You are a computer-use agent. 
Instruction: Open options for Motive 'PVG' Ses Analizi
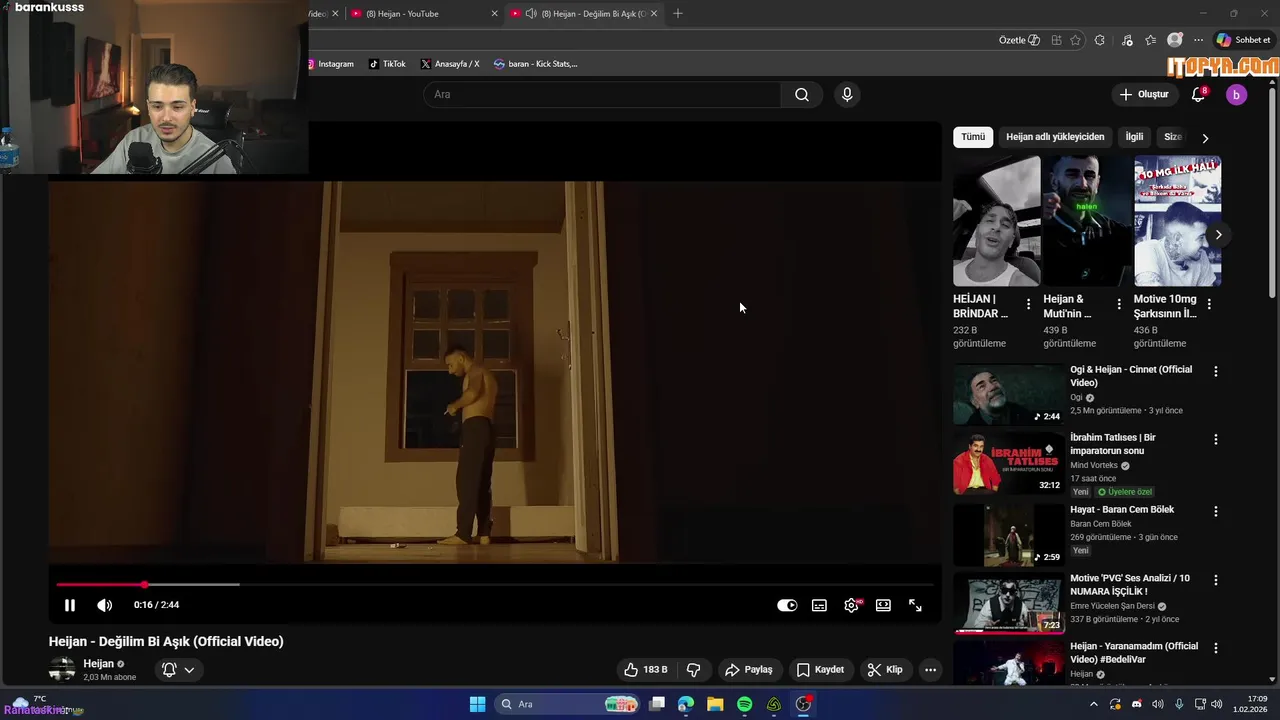[x=1216, y=579]
